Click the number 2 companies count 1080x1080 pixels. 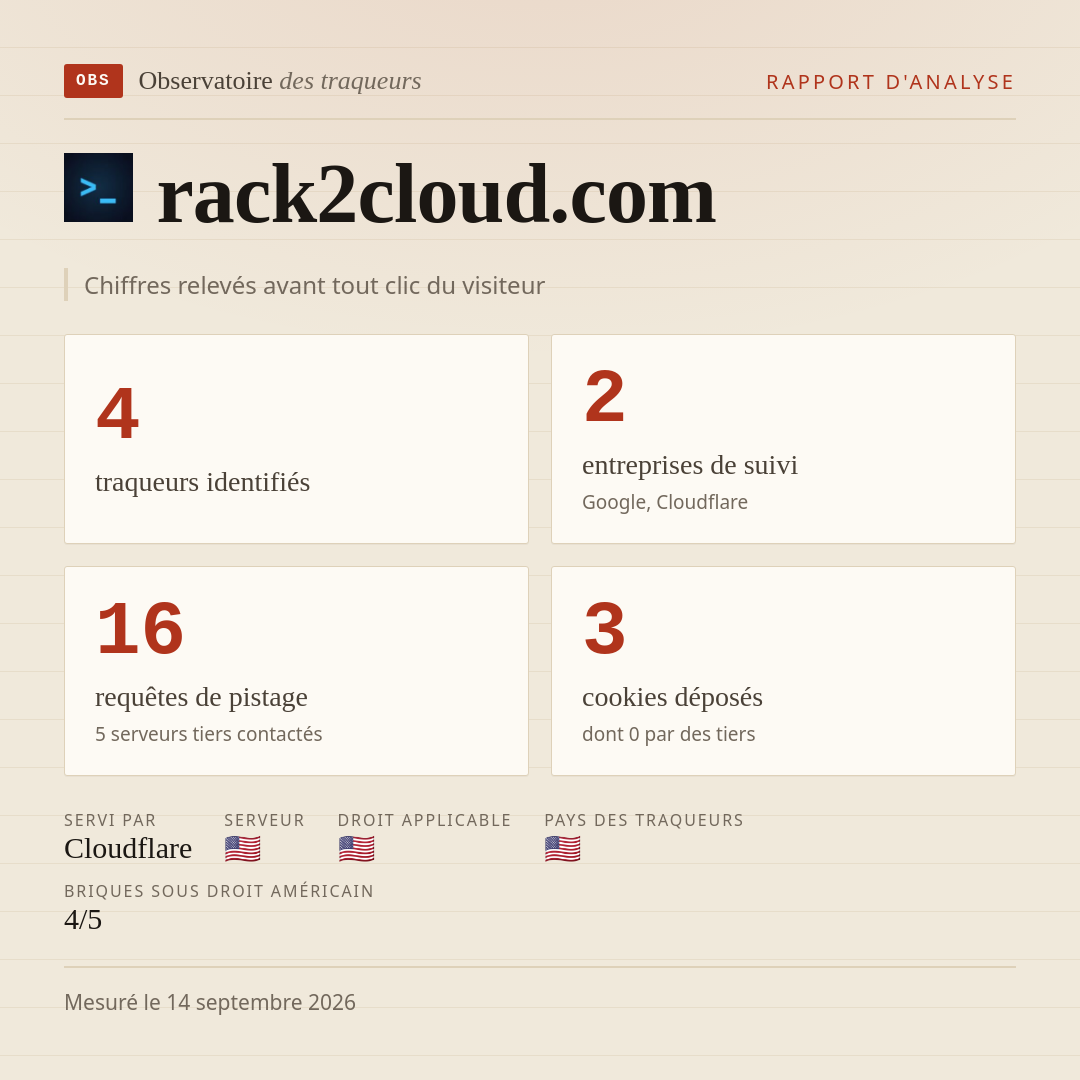click(x=605, y=397)
